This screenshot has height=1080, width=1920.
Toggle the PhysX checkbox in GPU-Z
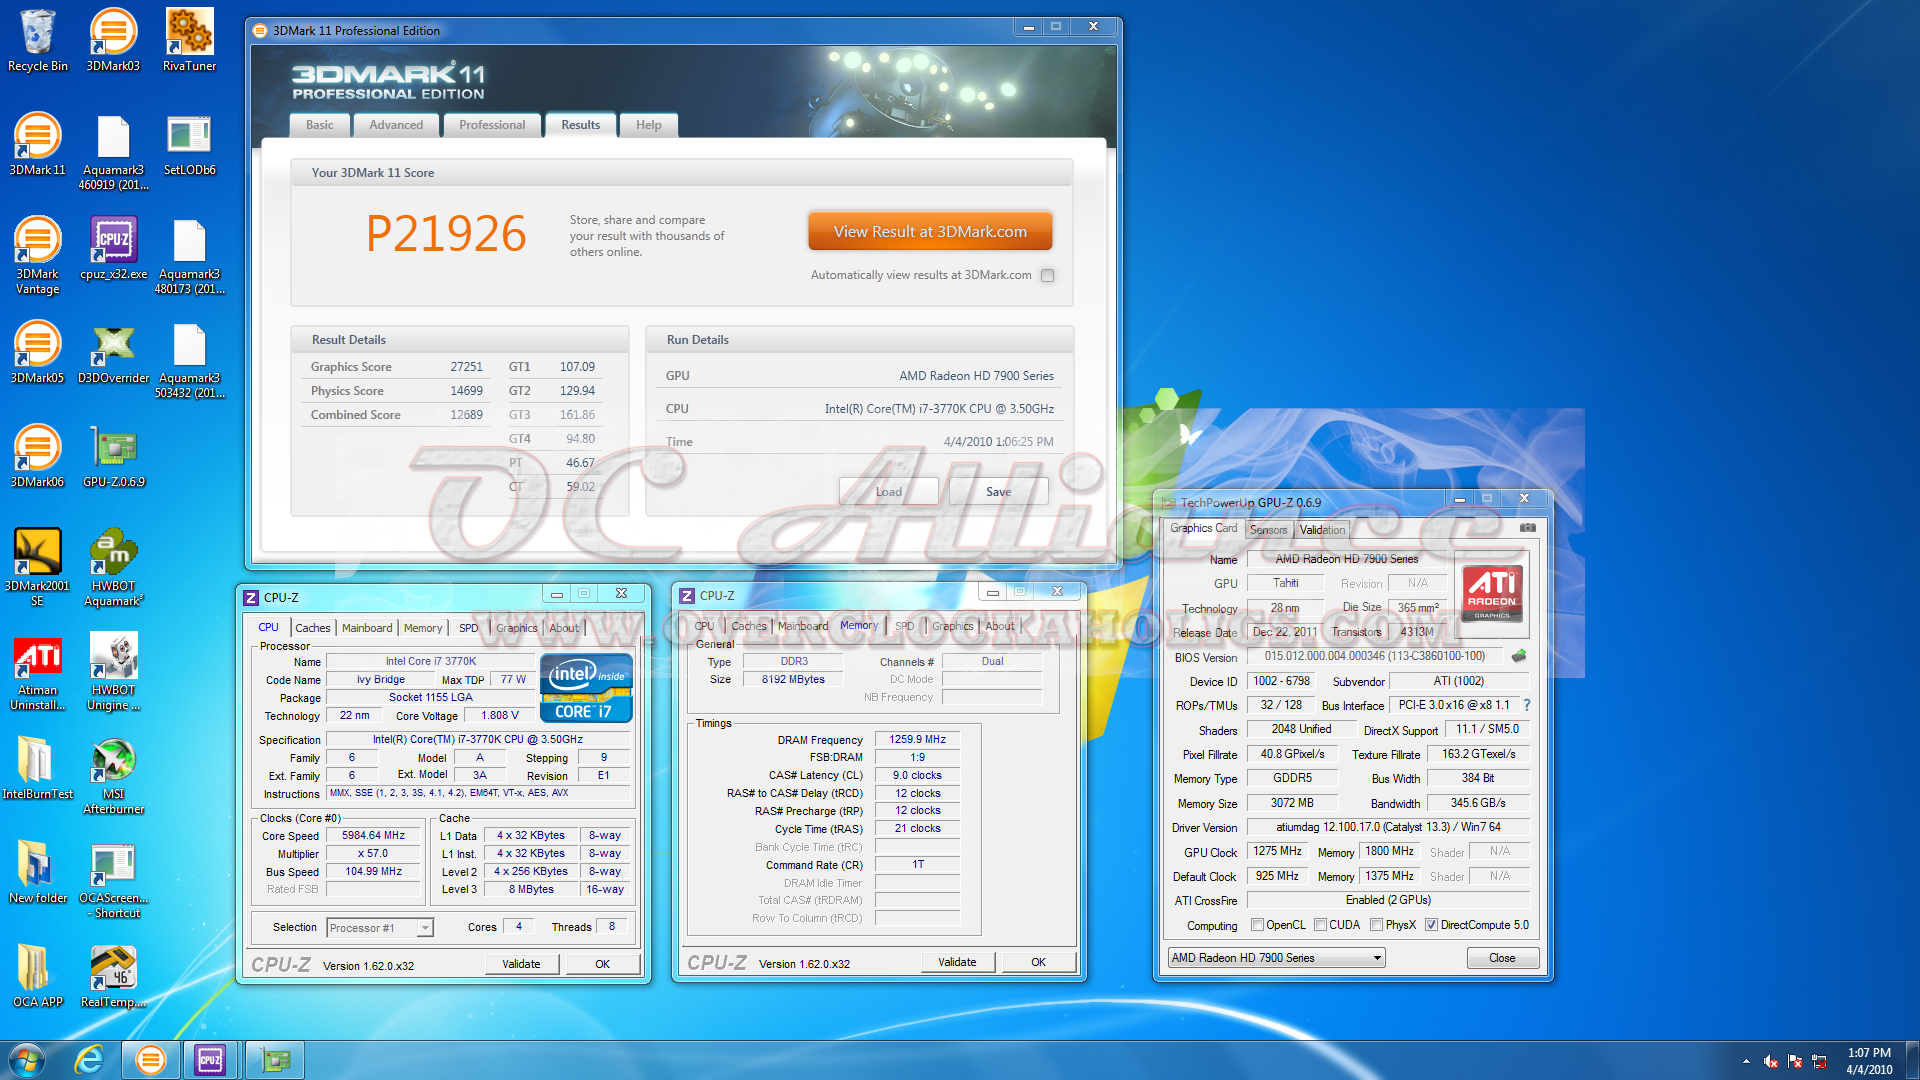[1376, 925]
